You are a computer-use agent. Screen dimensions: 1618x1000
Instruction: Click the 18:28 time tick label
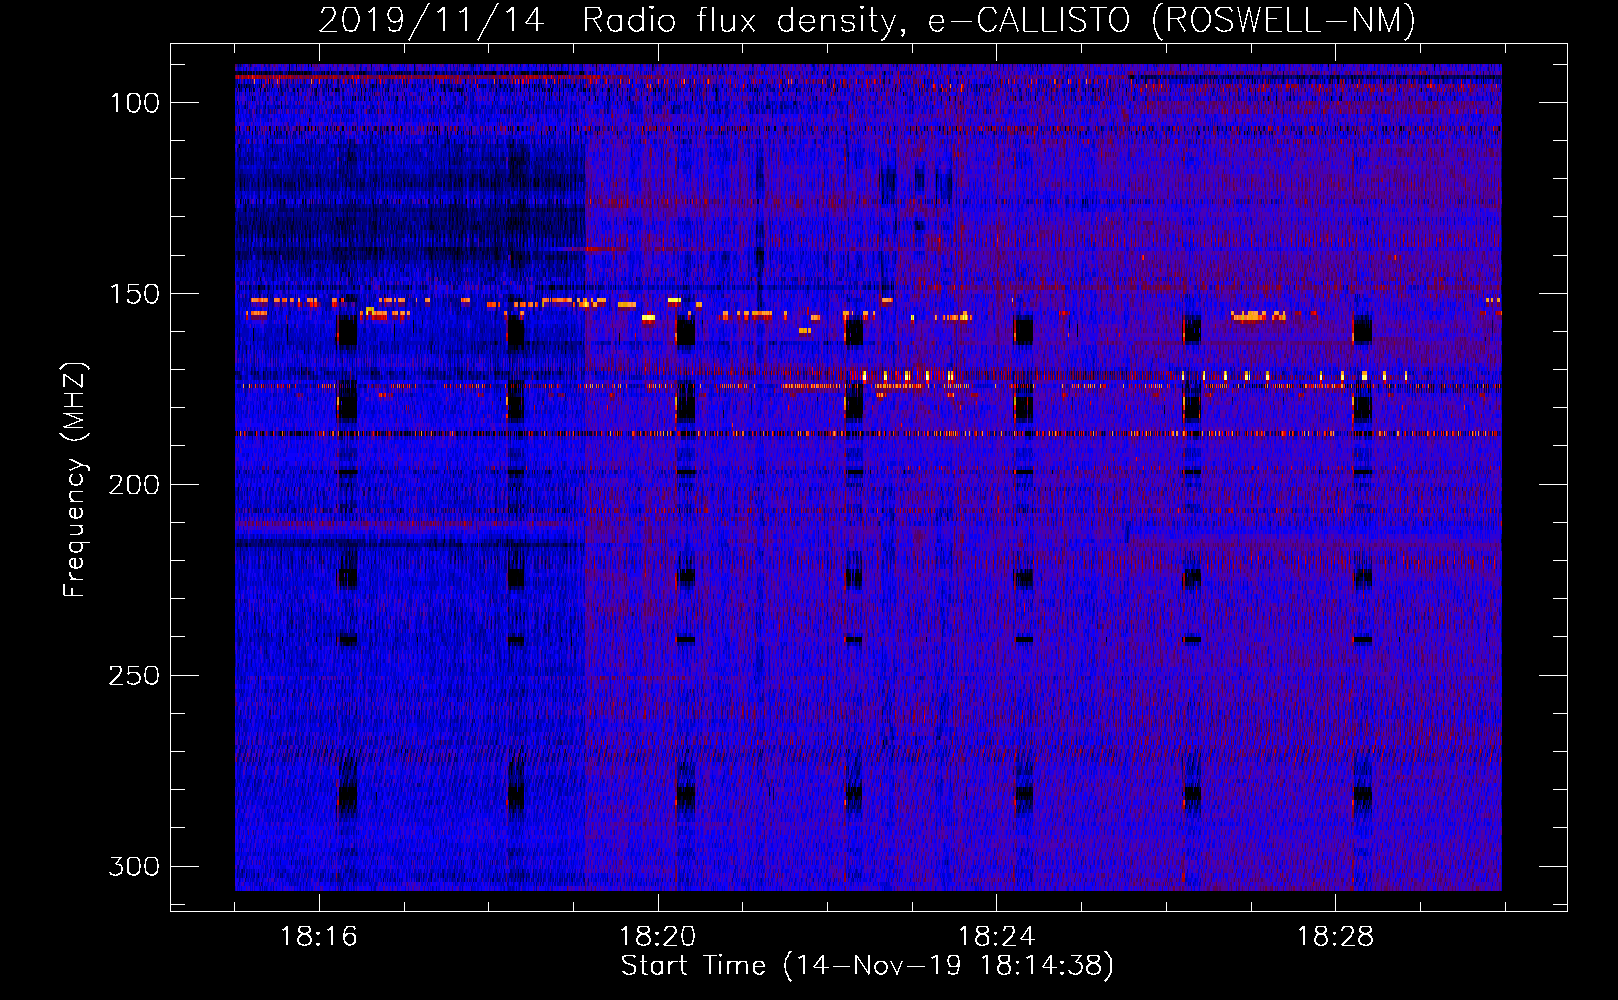1336,937
